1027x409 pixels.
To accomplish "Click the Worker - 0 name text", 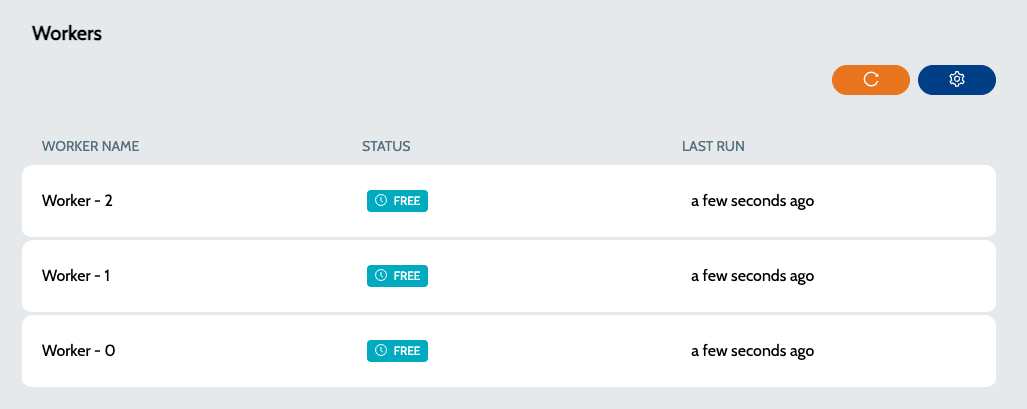I will pyautogui.click(x=79, y=351).
